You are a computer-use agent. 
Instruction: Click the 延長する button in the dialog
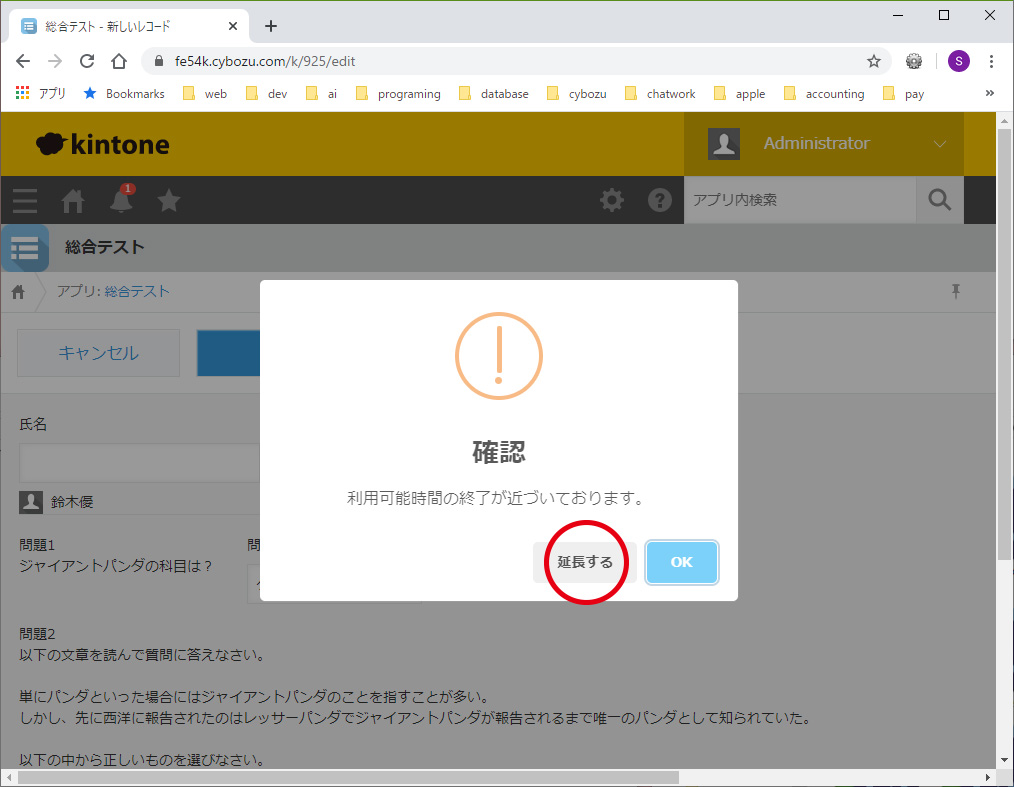pyautogui.click(x=585, y=562)
